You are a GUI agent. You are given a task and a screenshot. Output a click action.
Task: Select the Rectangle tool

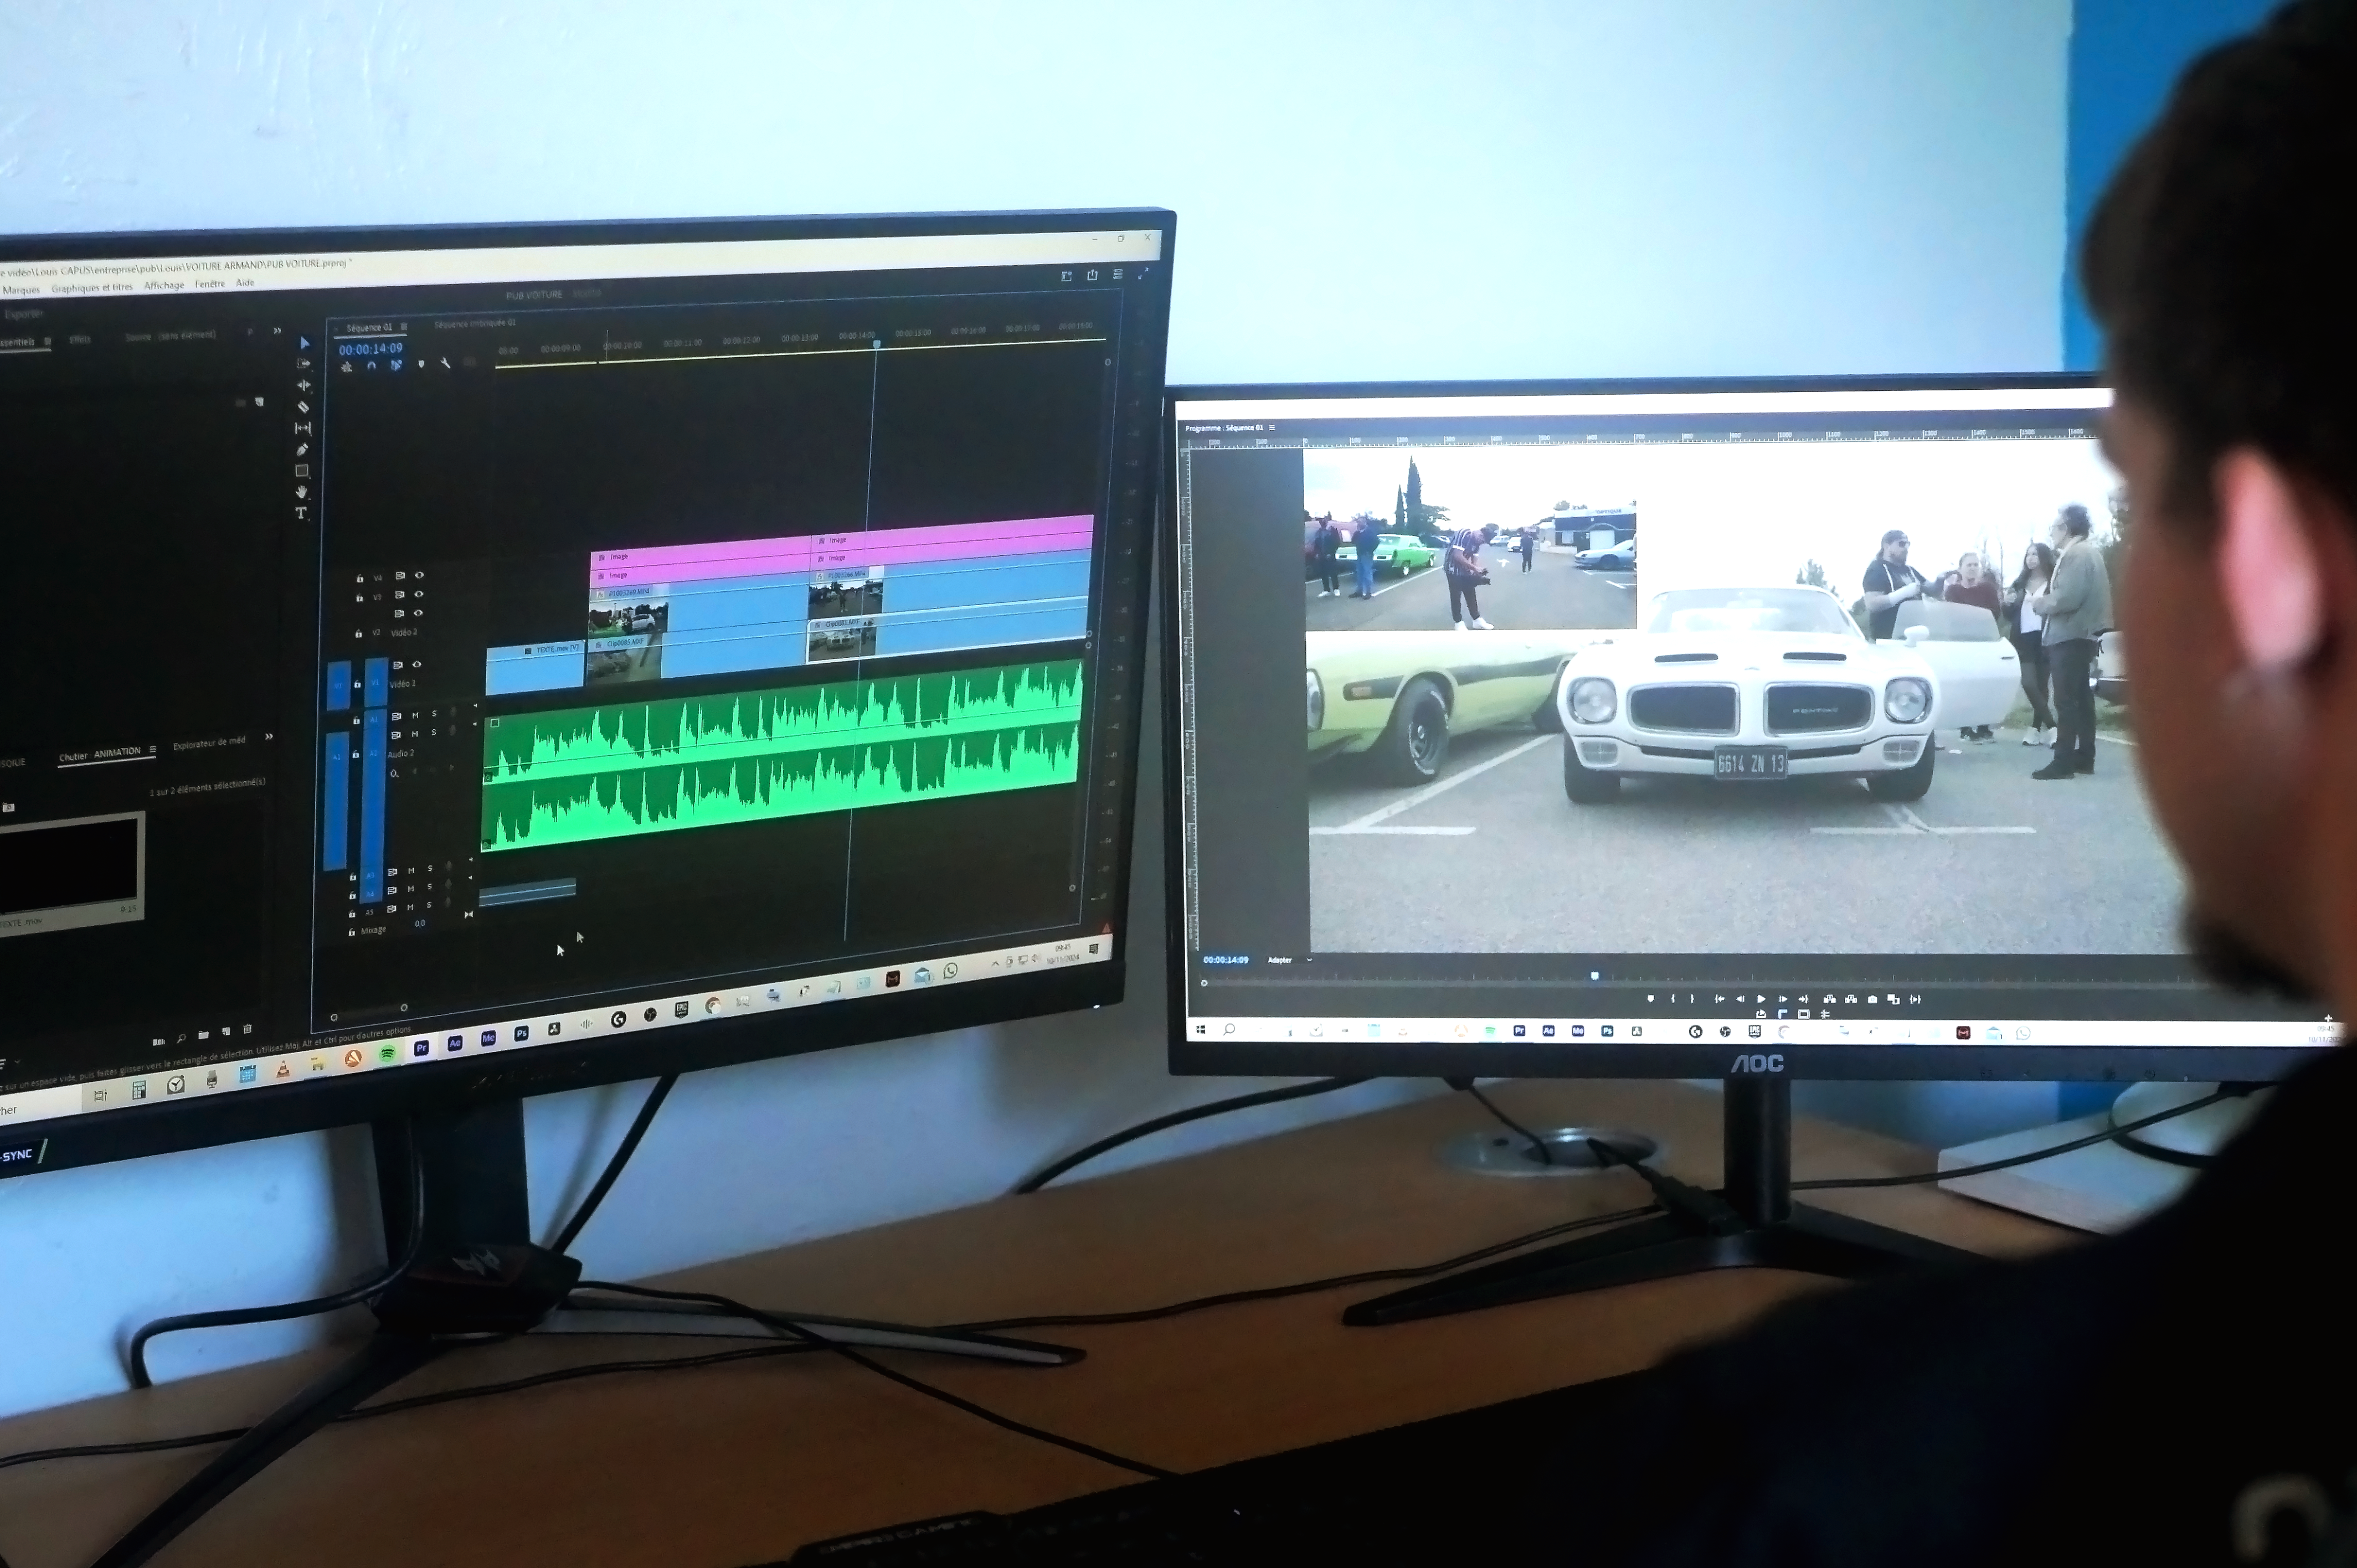(302, 471)
